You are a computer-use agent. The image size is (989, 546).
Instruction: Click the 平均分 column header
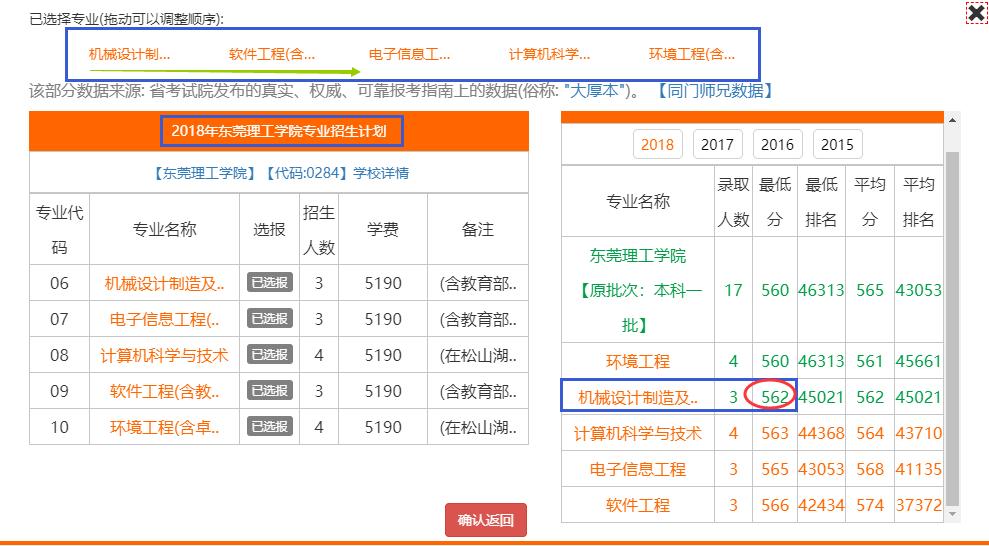pos(870,202)
